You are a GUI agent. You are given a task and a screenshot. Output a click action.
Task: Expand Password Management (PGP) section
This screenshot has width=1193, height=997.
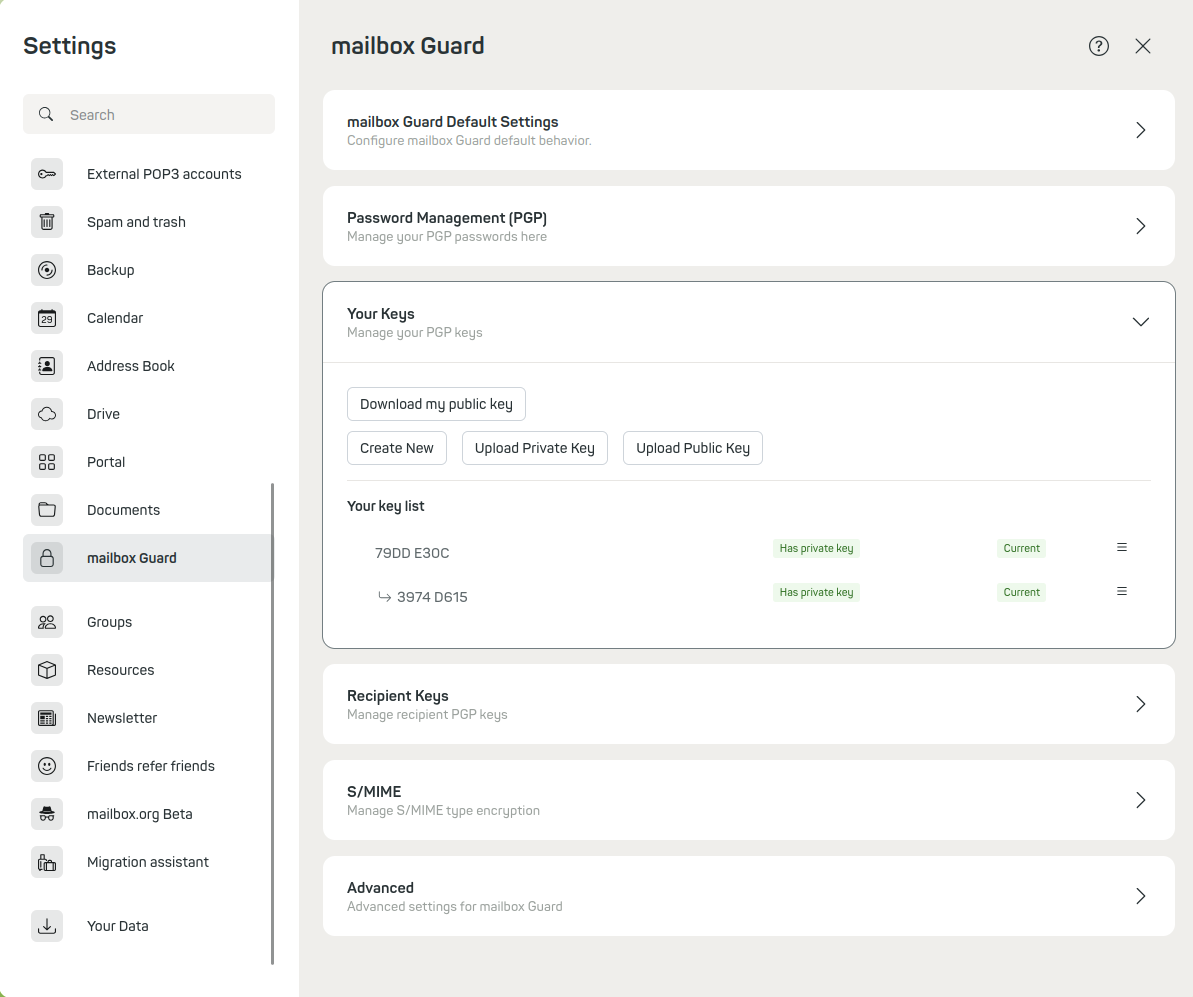[x=1140, y=226]
